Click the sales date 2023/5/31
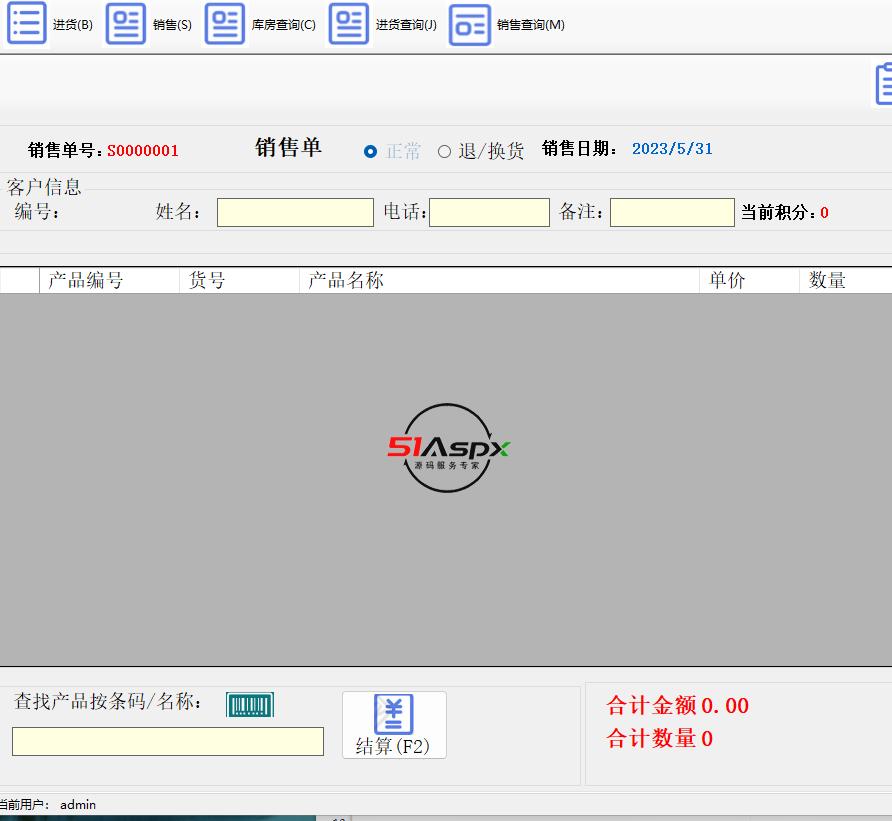The image size is (892, 821). coord(672,149)
